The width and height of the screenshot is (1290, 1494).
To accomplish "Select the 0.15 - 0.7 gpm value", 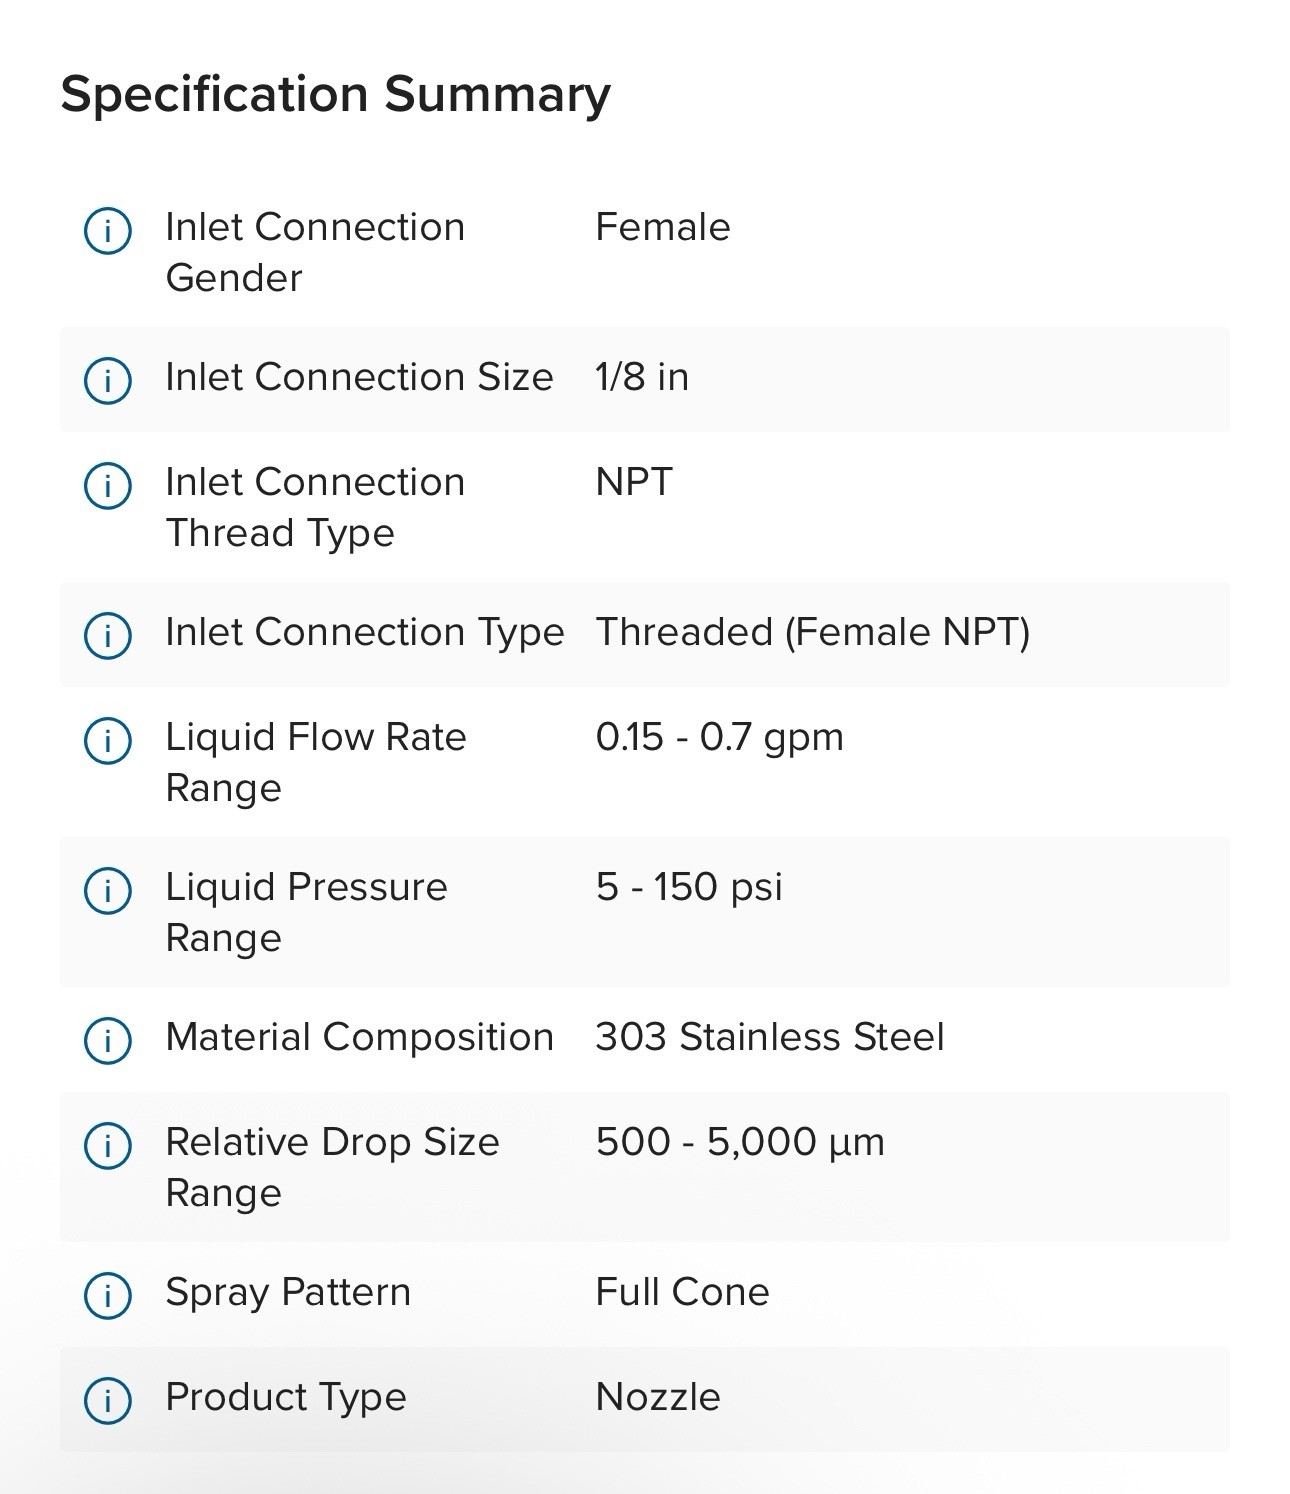I will pos(720,738).
